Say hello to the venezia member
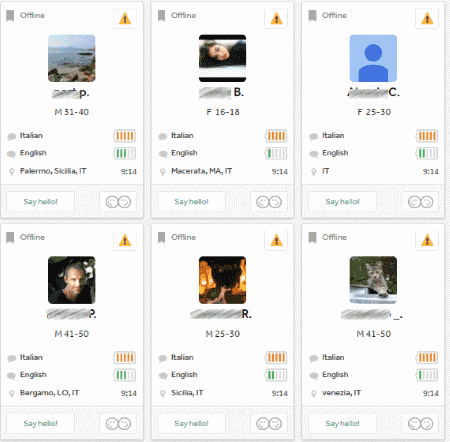The height and width of the screenshot is (442, 450). [342, 424]
